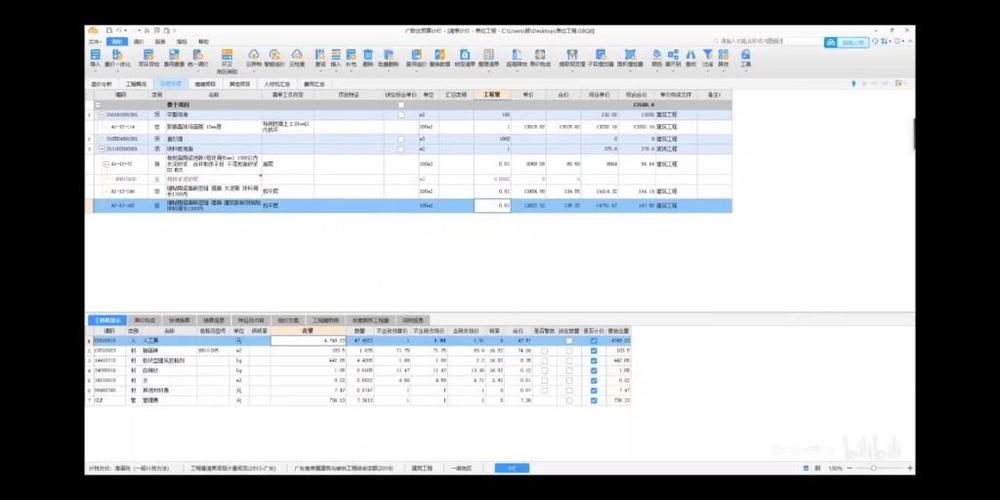1000x500 pixels.
Task: Open the 调价 ribbon tab
Action: tap(138, 41)
